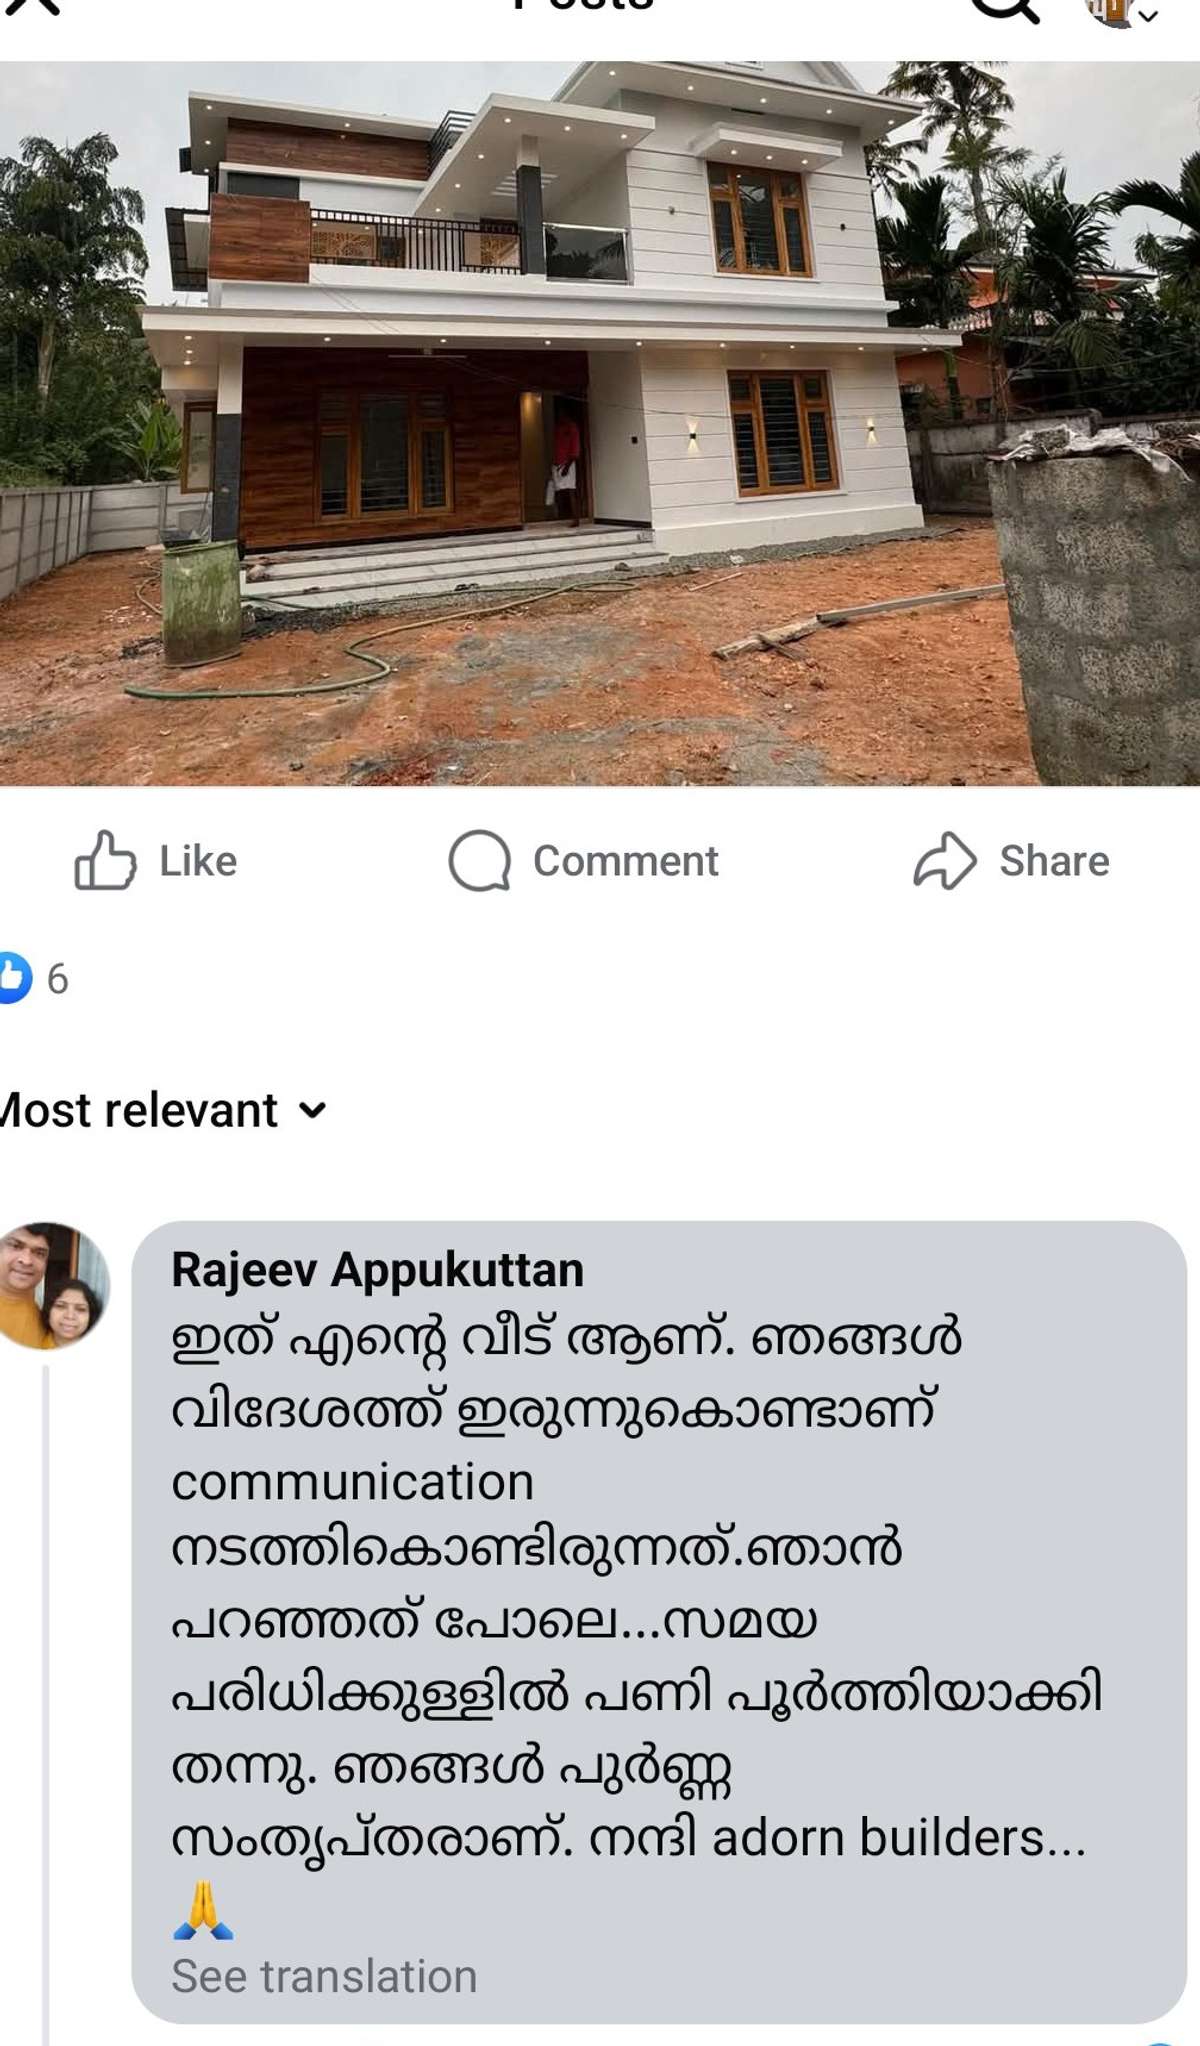1200x2046 pixels.
Task: Visit Rajeev Appukuttan's name link
Action: click(377, 1270)
